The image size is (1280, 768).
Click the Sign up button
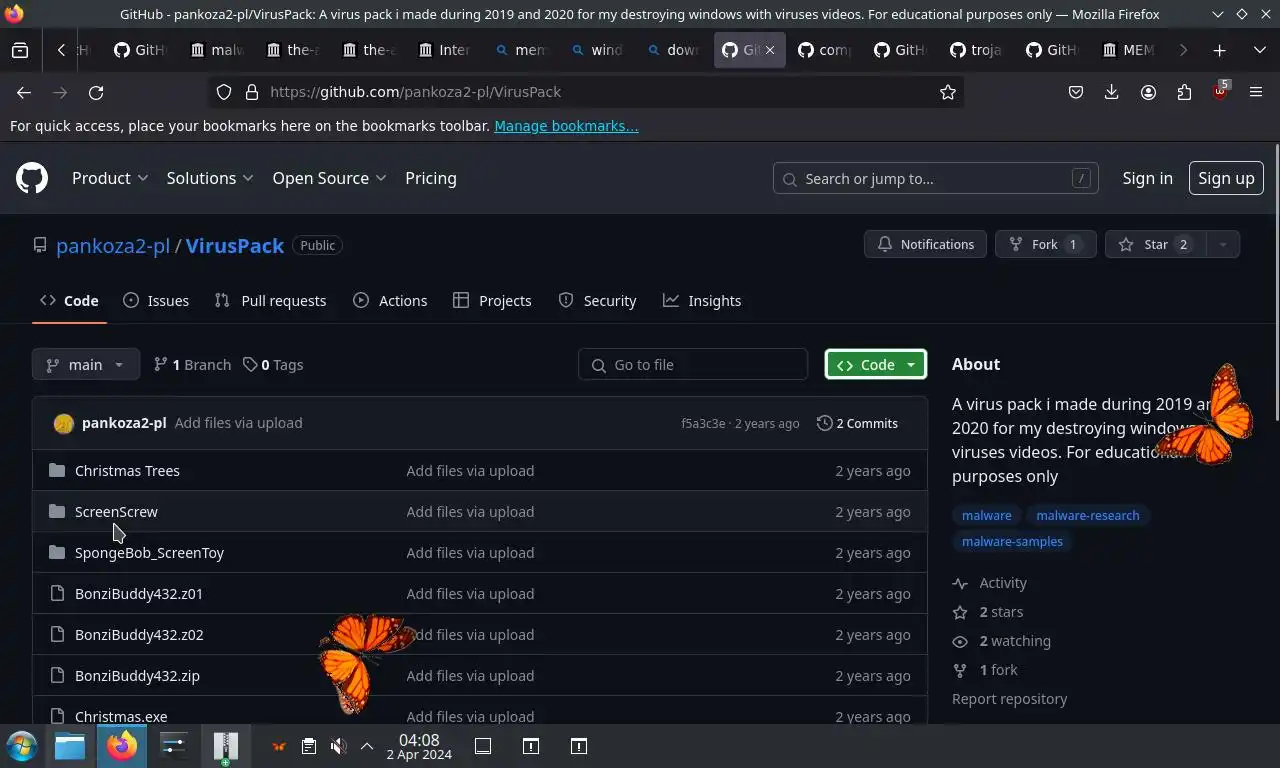coord(1226,178)
